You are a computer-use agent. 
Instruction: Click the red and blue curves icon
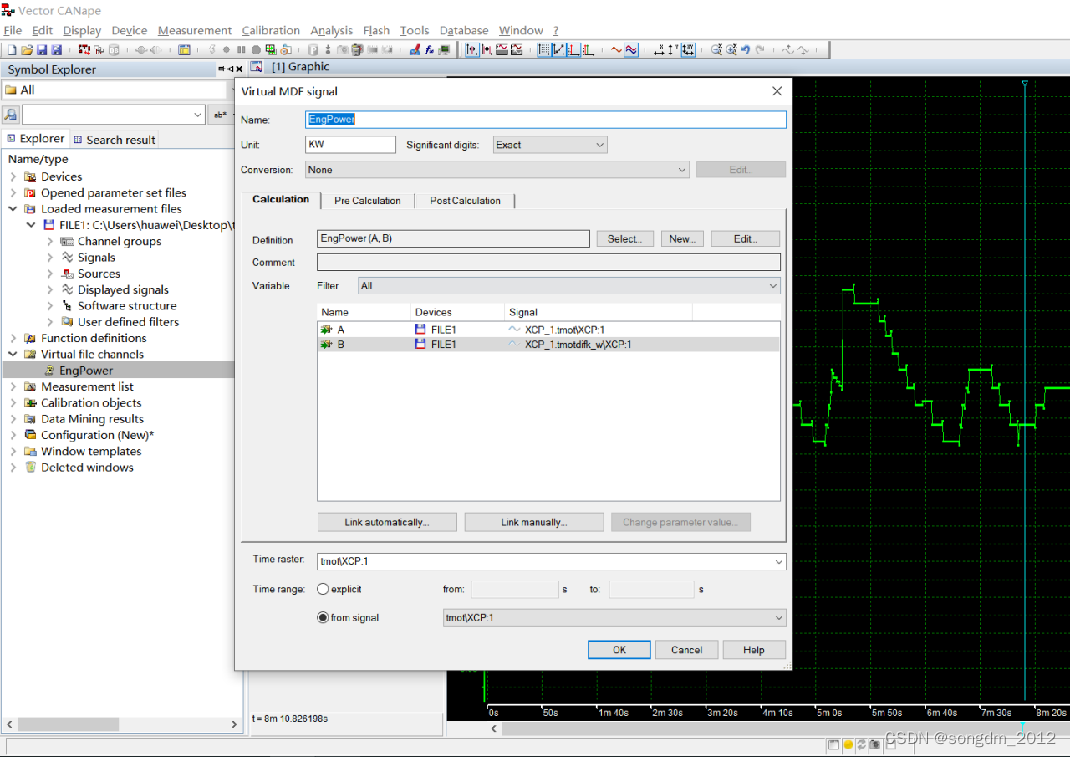coord(631,49)
